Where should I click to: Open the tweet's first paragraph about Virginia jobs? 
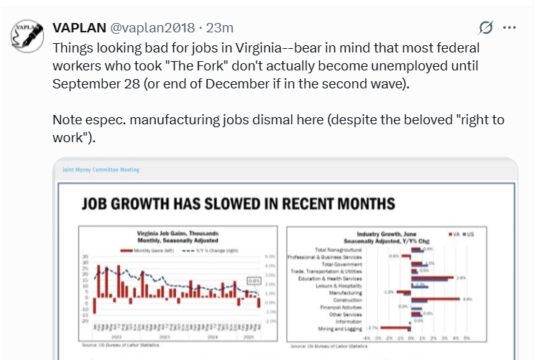click(x=266, y=66)
